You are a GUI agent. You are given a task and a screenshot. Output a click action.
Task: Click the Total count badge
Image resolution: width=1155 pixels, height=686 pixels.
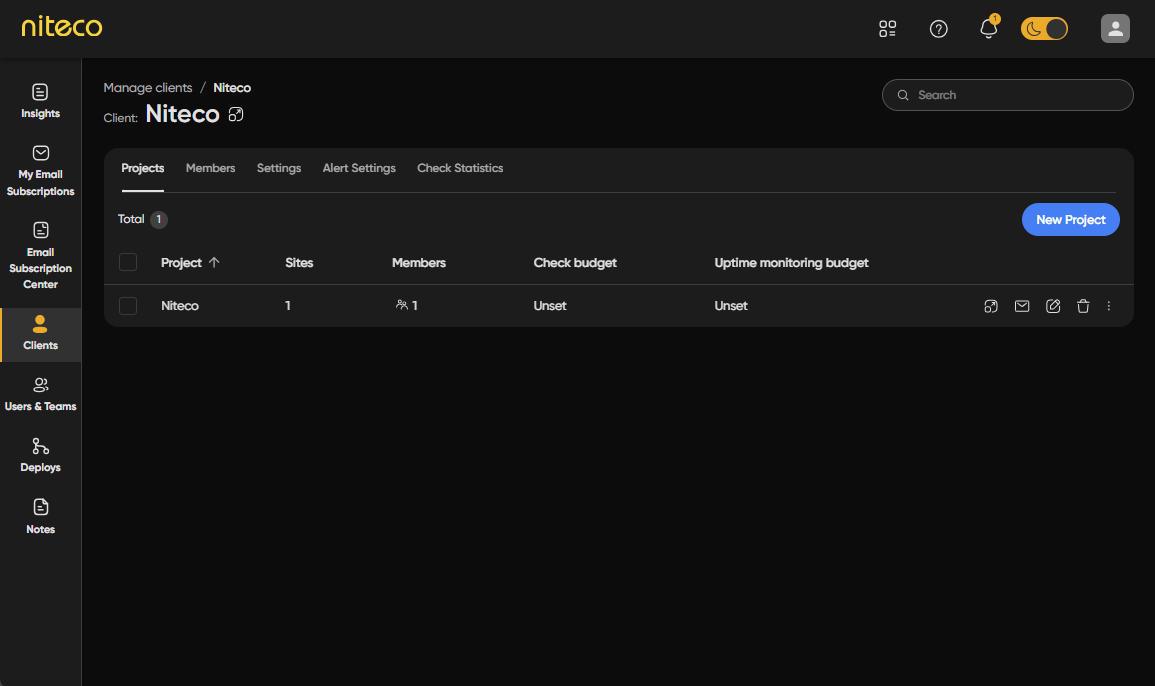(158, 220)
